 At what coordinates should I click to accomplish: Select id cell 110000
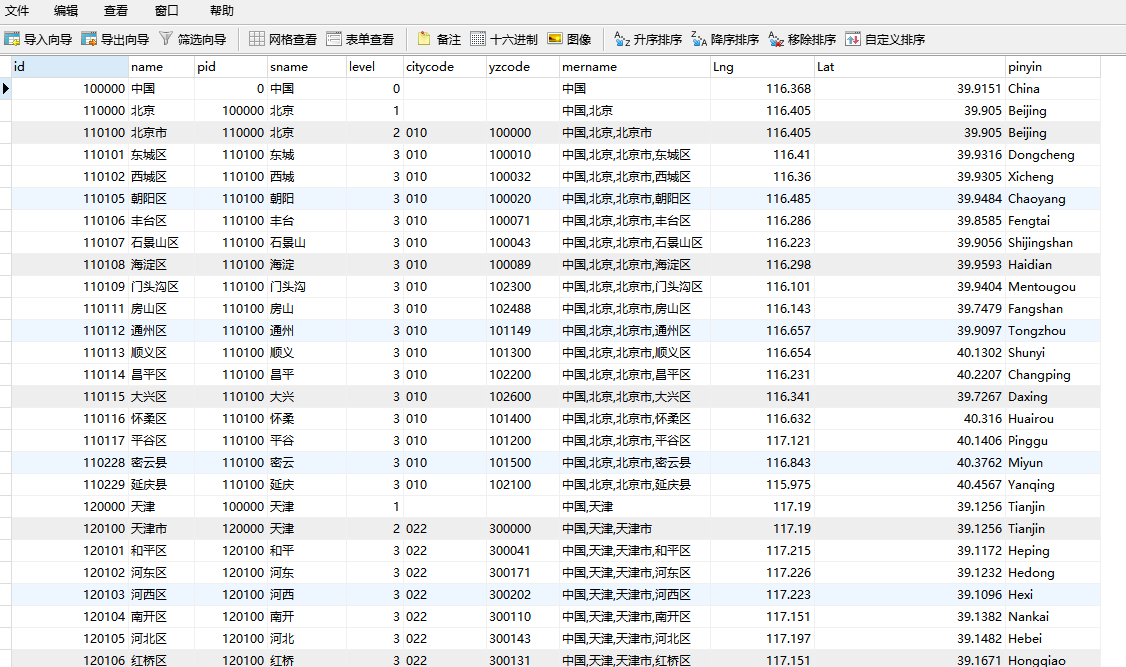(x=70, y=111)
